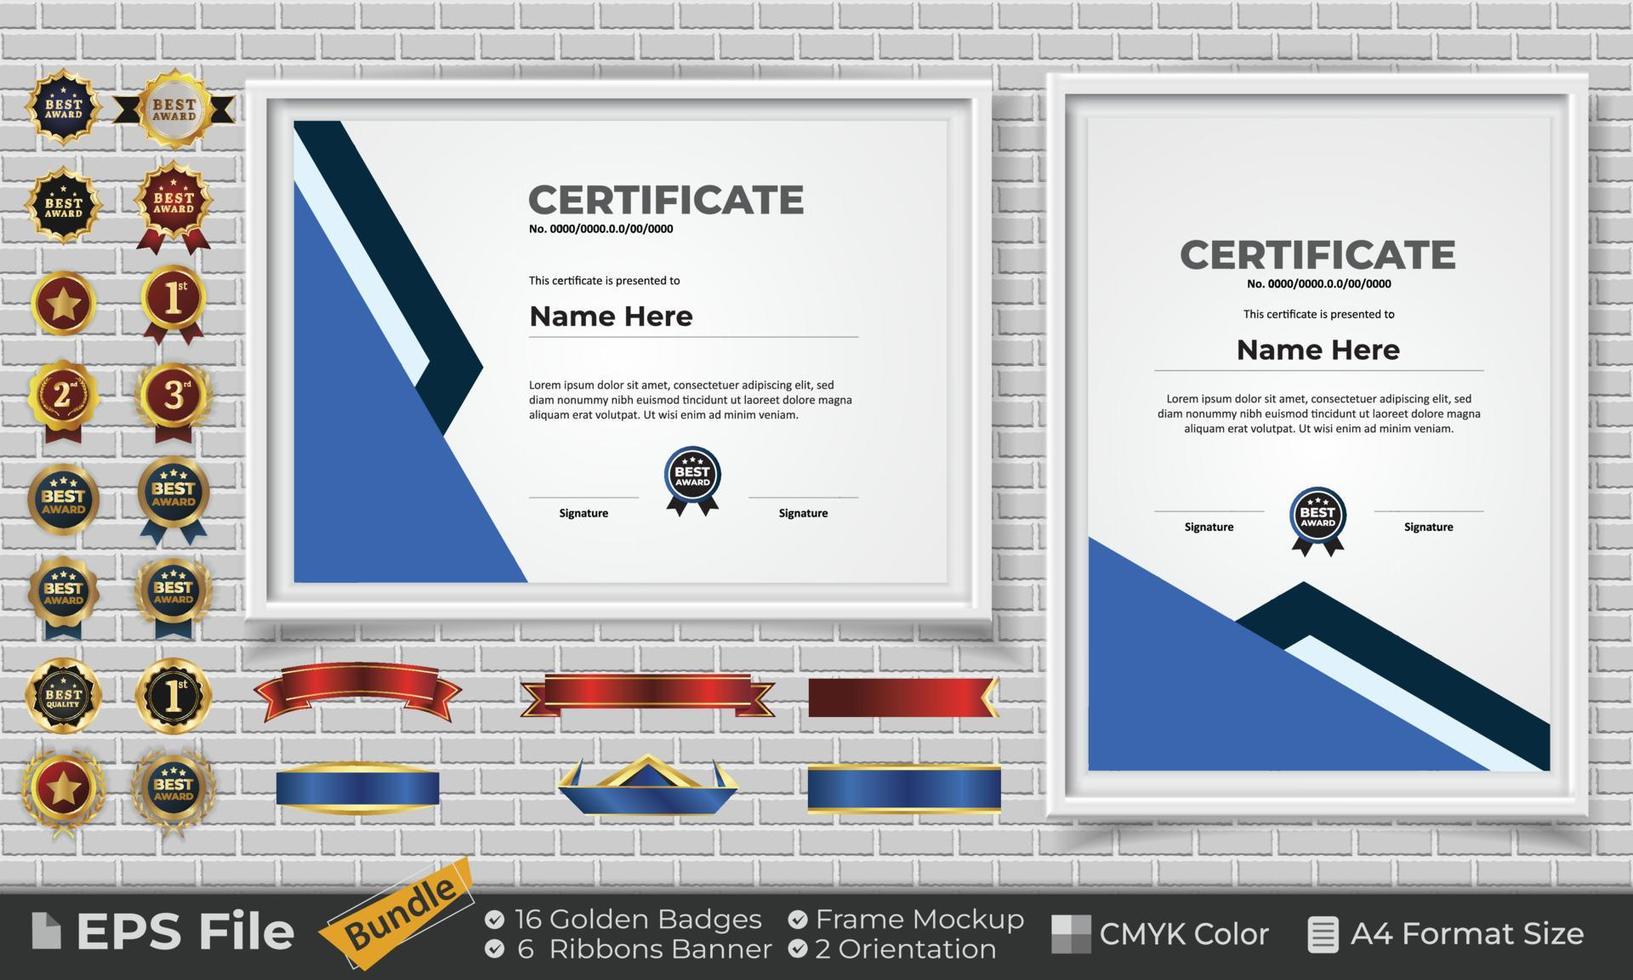Click Lorem ipsum paragraph on landscape certificate
This screenshot has height=980, width=1633.
(x=690, y=400)
